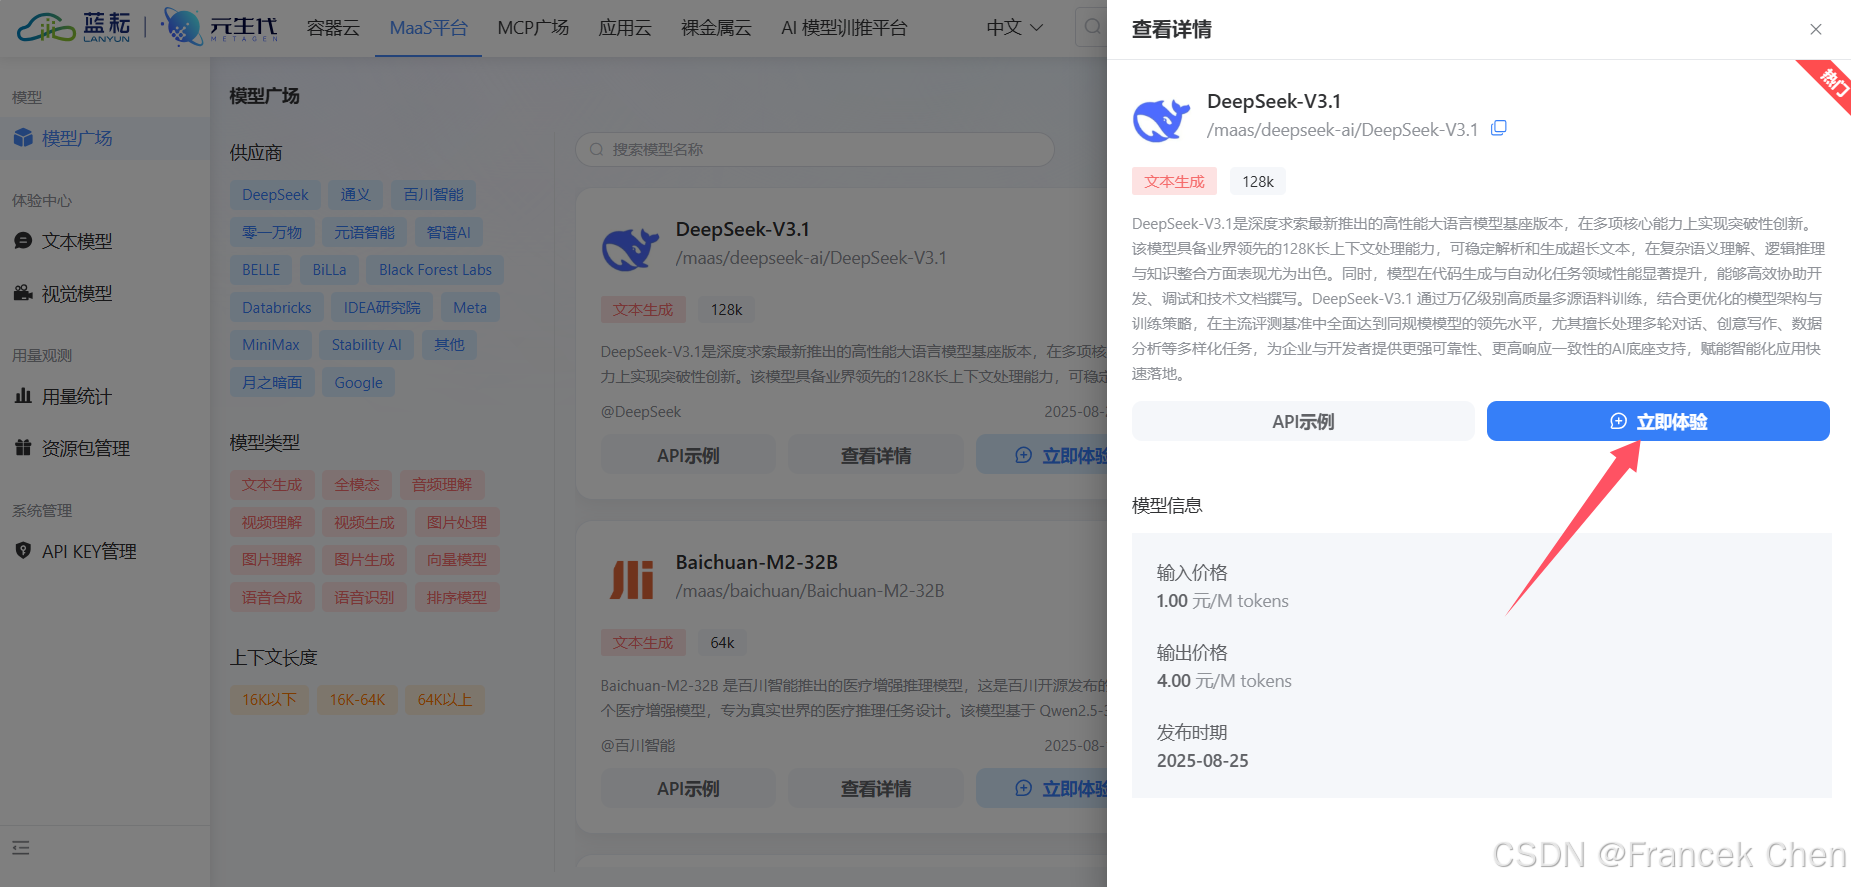
Task: Click the API KEY shield icon
Action: 23,551
